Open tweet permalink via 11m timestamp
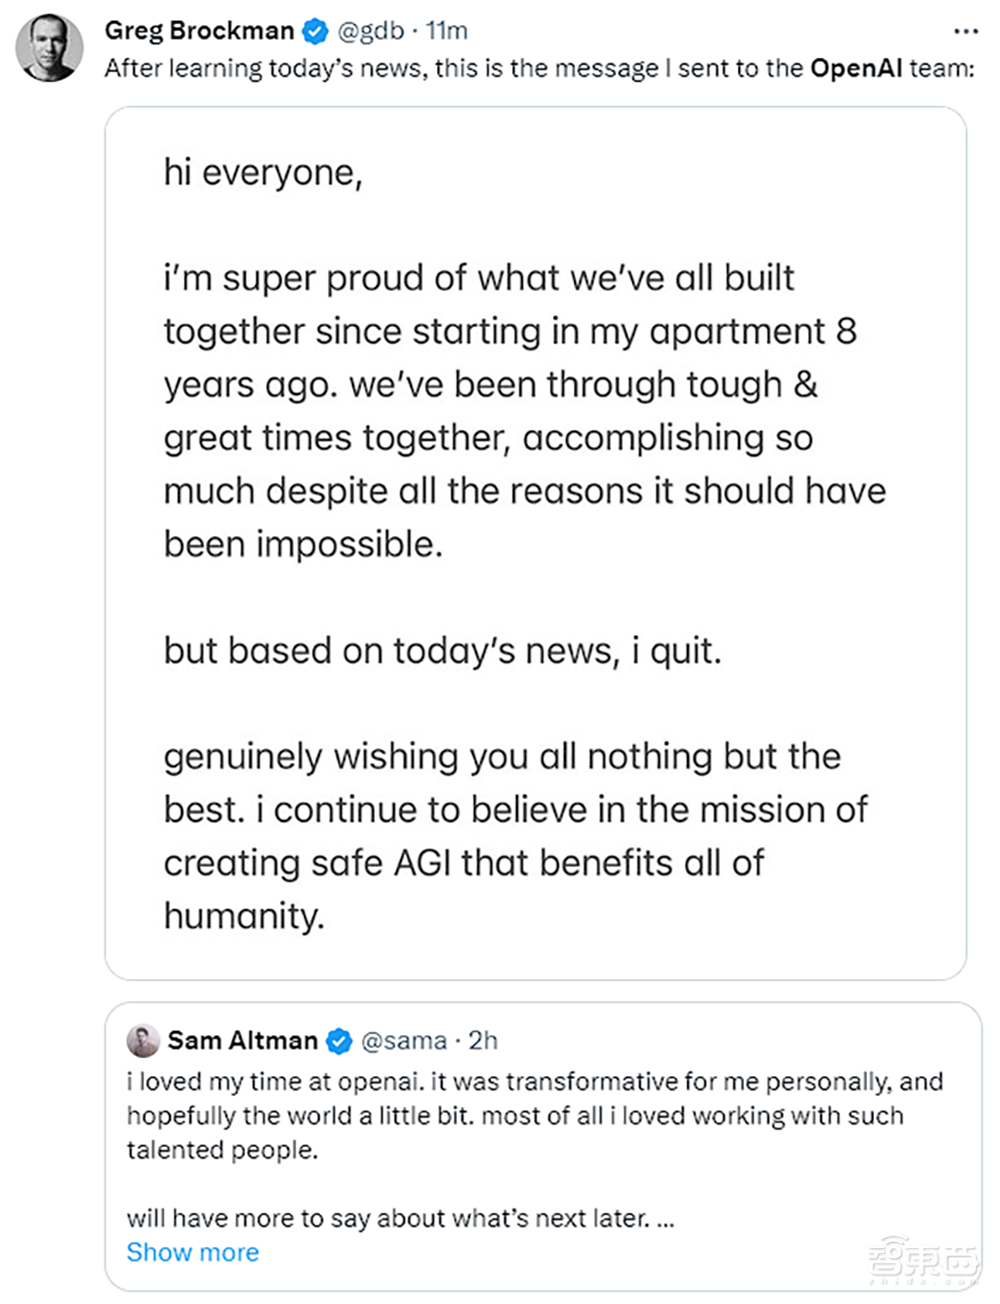Viewport: 1000px width, 1304px height. [447, 31]
